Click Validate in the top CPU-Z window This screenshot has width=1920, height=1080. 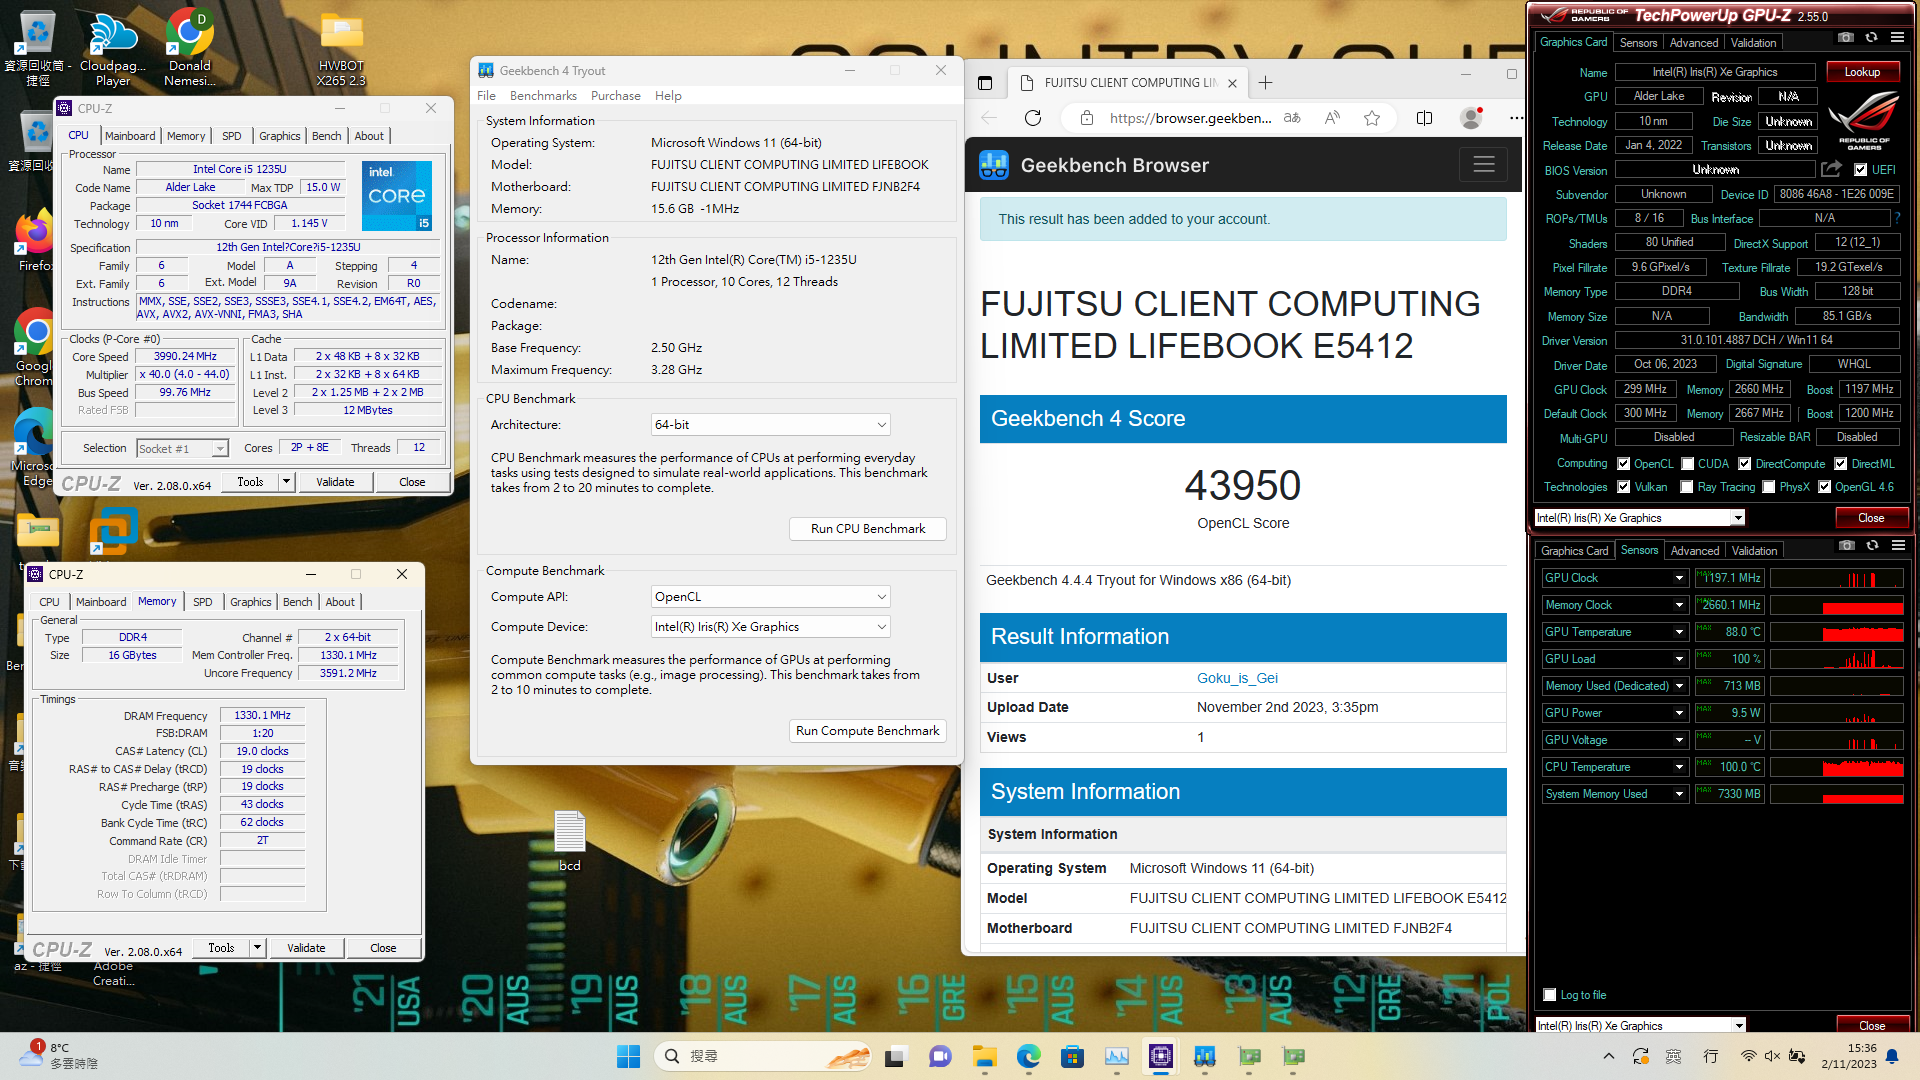click(335, 482)
